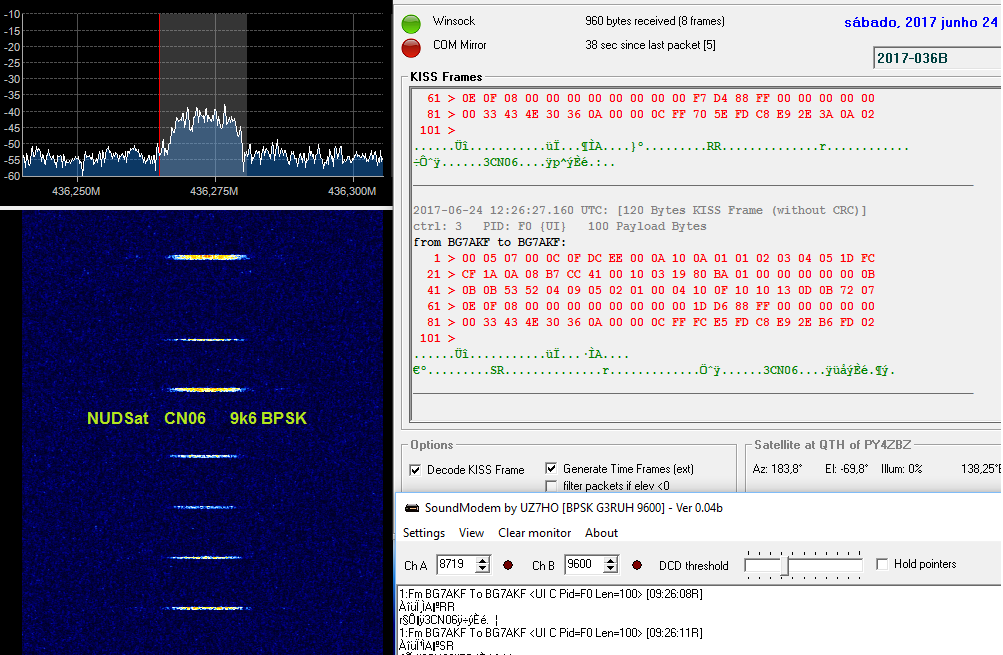Open the About menu item
1003x655 pixels.
(601, 533)
